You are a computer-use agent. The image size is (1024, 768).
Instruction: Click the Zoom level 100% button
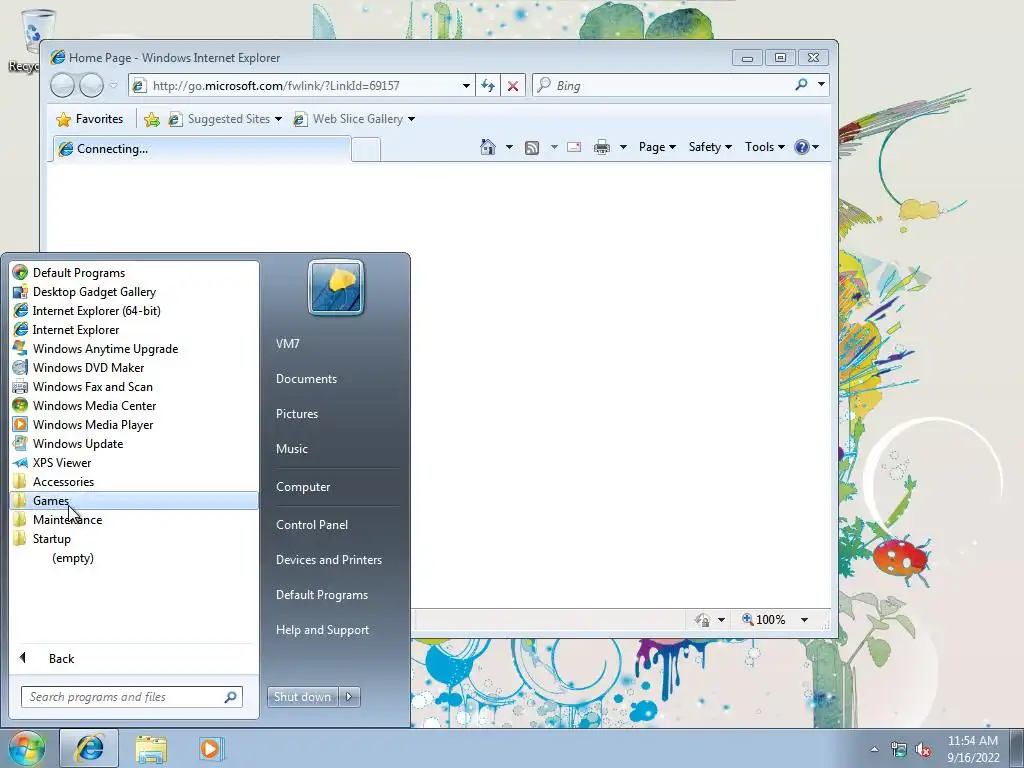(764, 620)
